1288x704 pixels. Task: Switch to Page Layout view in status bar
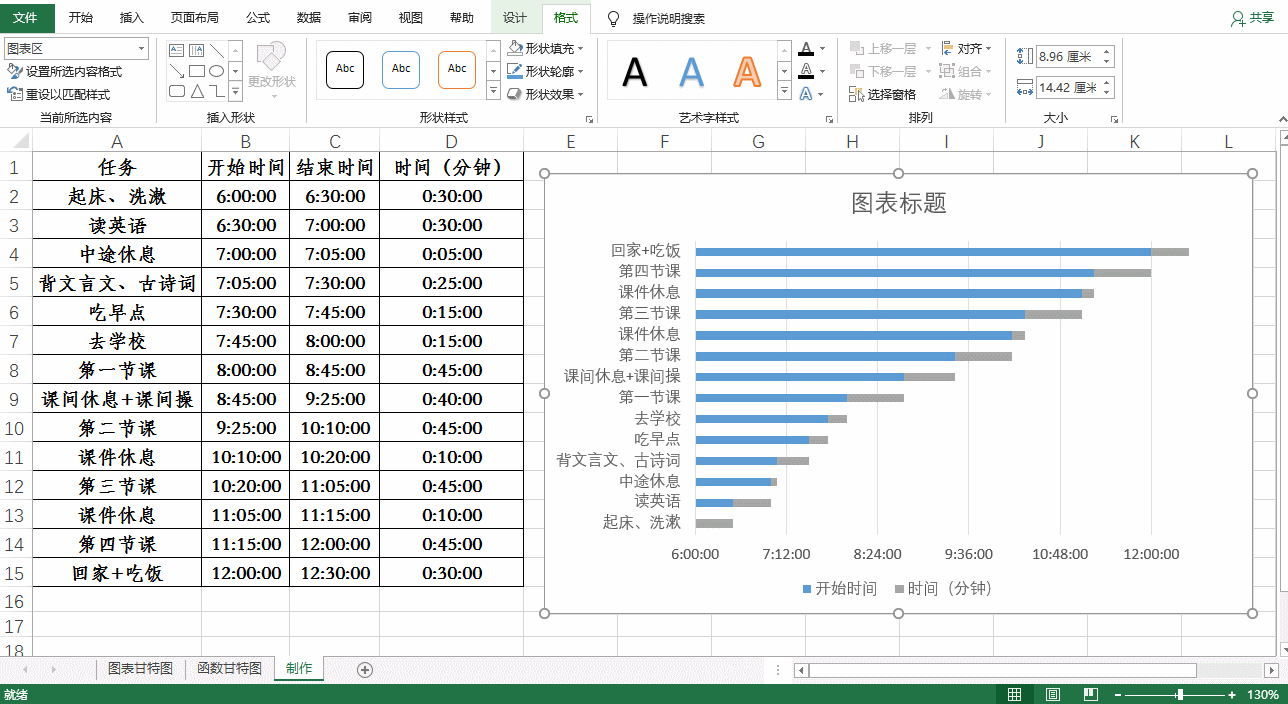click(1052, 694)
